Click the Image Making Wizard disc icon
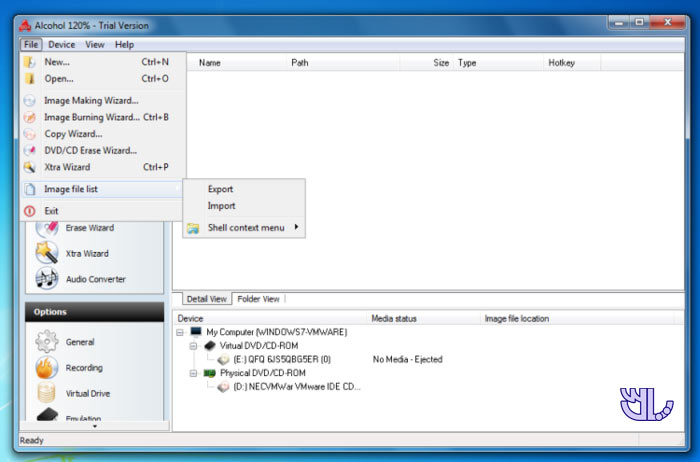 (29, 100)
